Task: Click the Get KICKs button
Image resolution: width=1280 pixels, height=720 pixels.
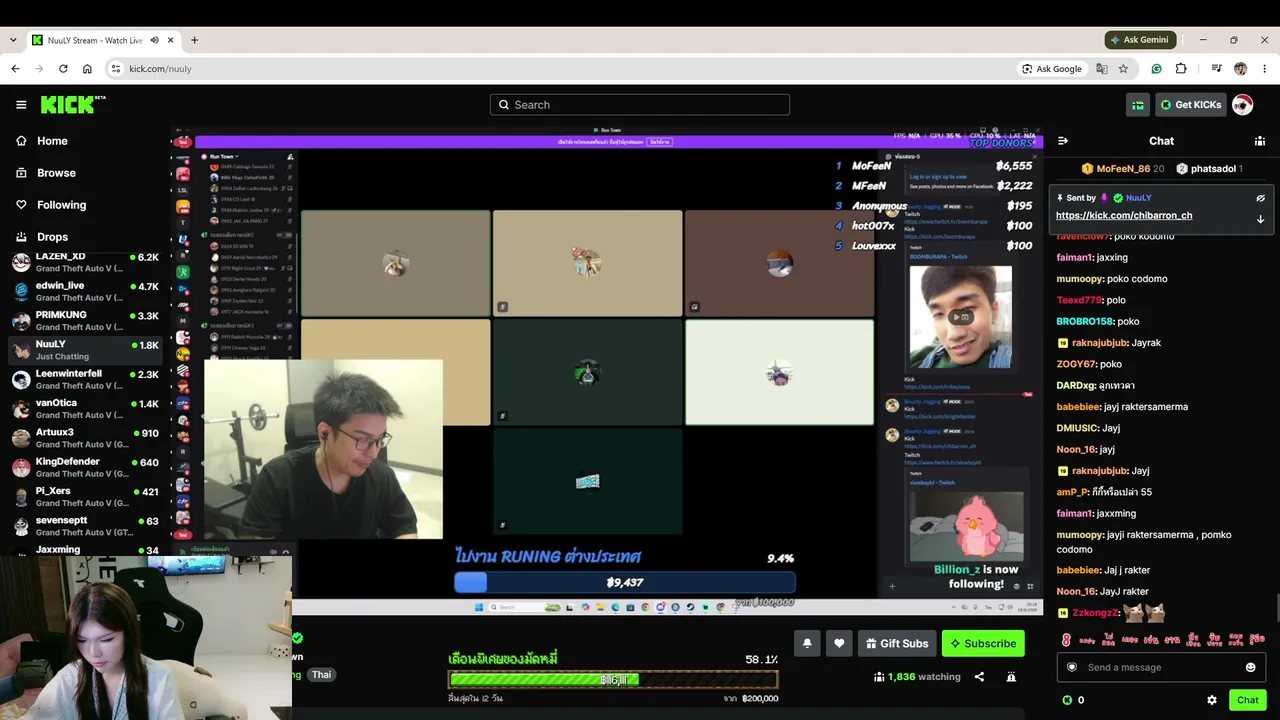Action: pyautogui.click(x=1190, y=105)
